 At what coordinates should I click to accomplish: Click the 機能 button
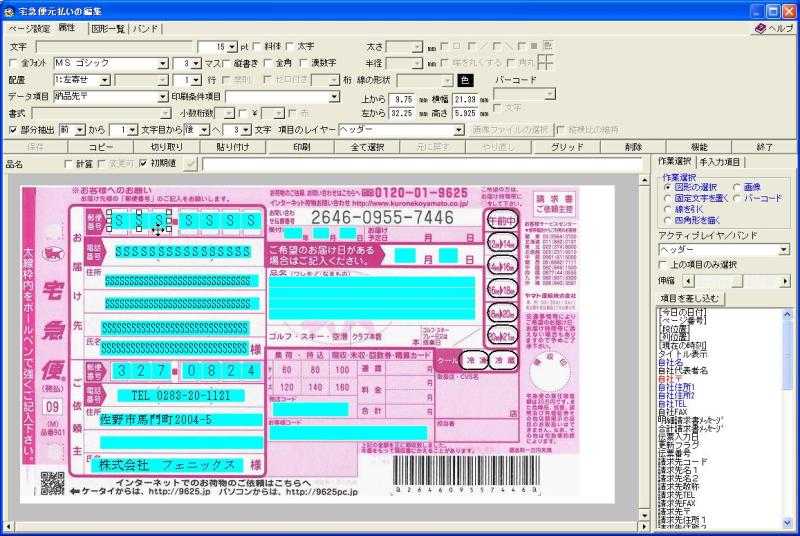click(699, 147)
